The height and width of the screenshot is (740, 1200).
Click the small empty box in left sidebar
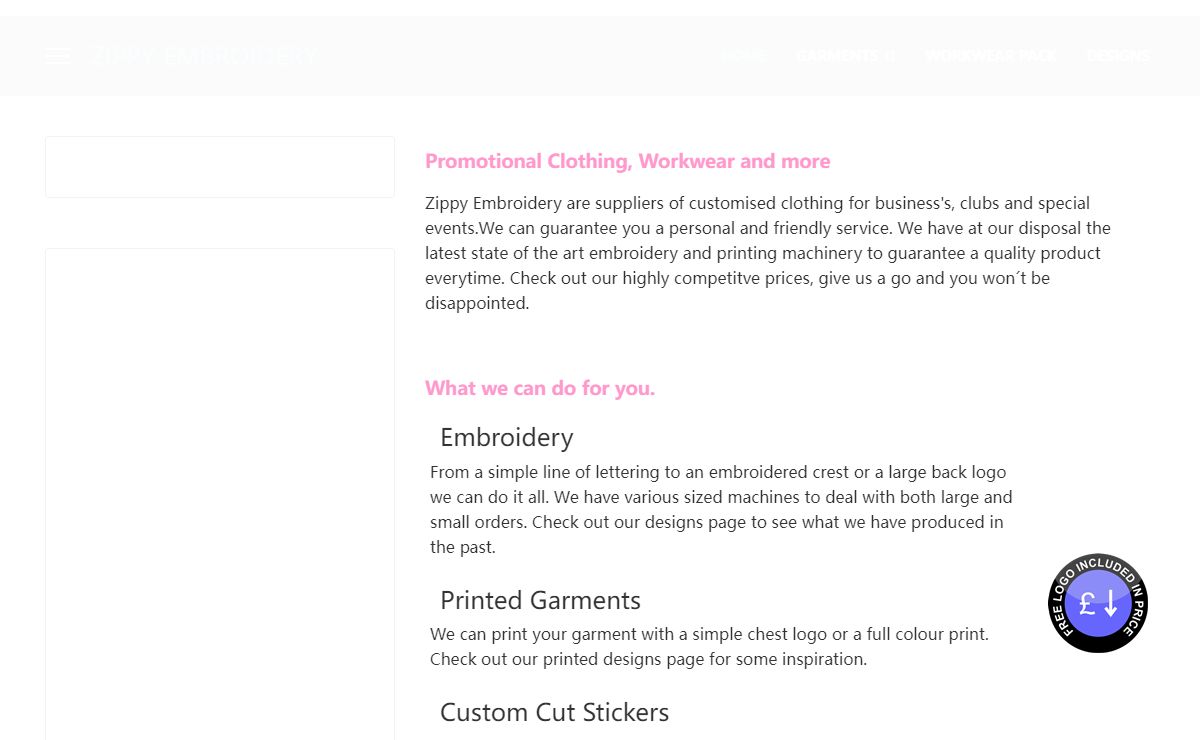click(x=220, y=167)
